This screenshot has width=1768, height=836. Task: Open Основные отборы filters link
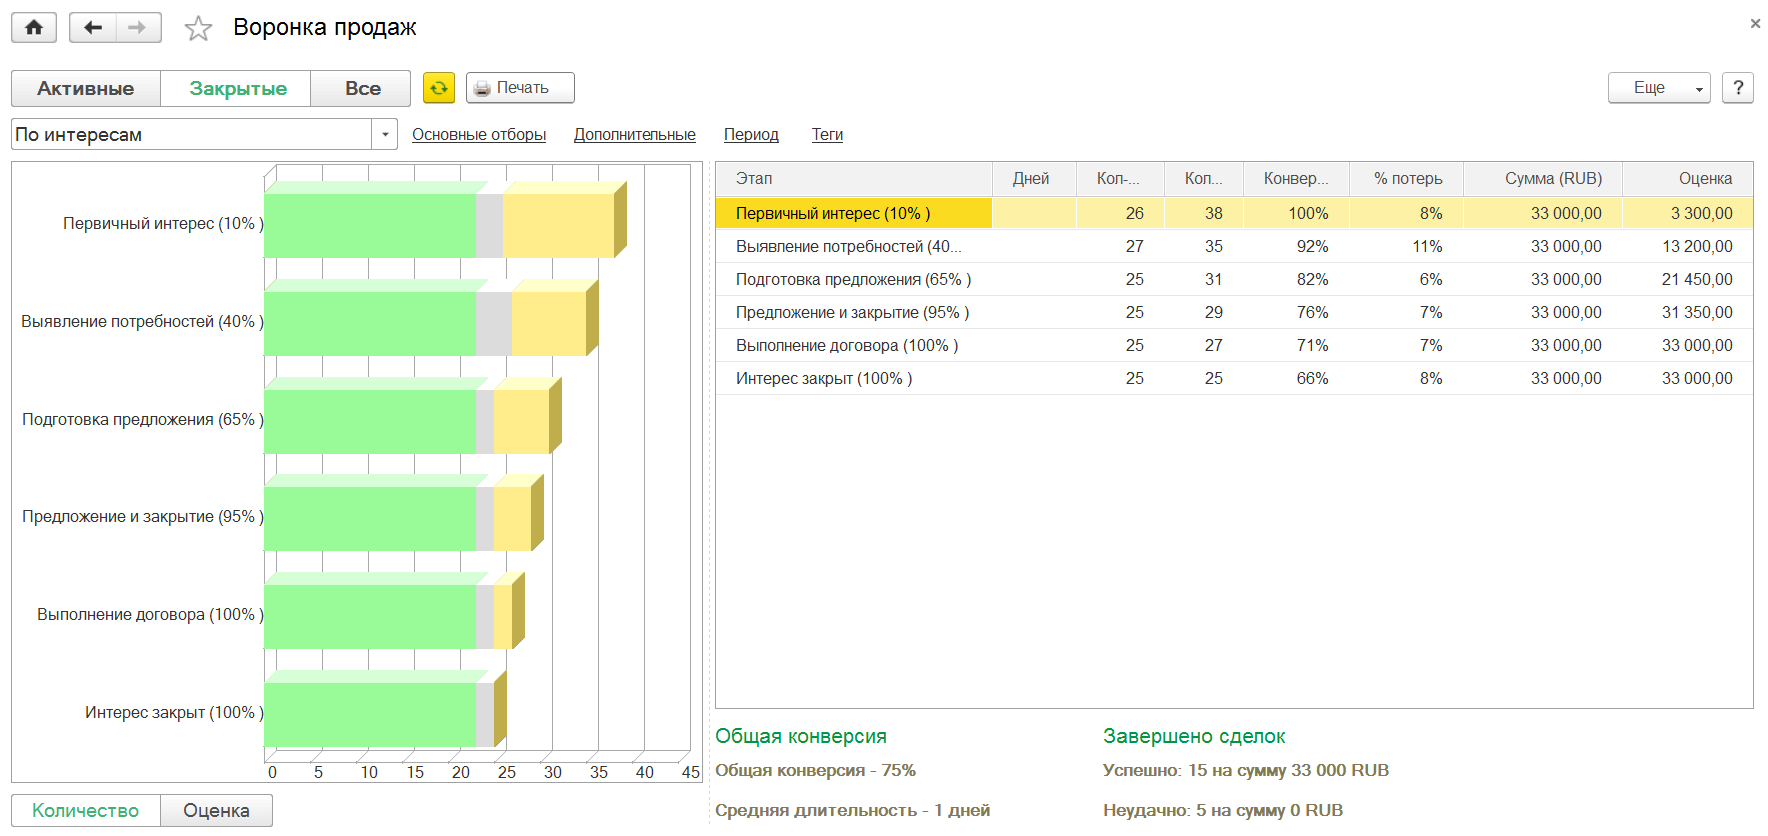coord(478,134)
